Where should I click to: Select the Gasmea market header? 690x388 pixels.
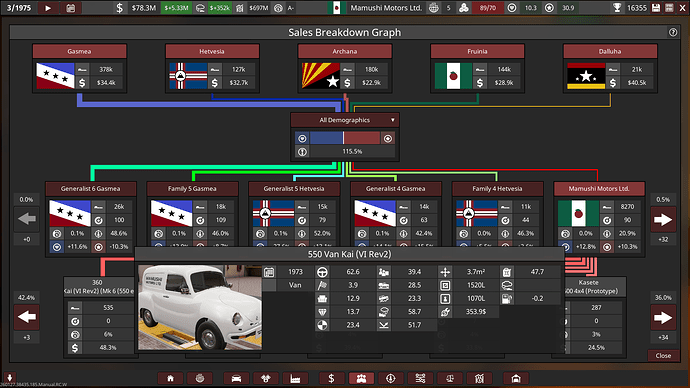79,51
